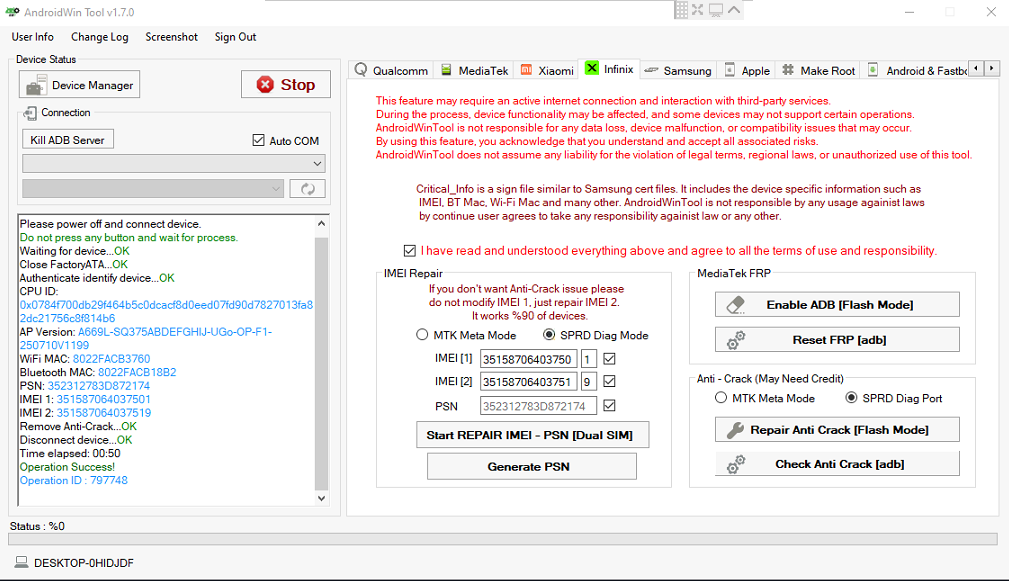Uncheck the terms agreement checkbox
The image size is (1009, 581).
410,251
